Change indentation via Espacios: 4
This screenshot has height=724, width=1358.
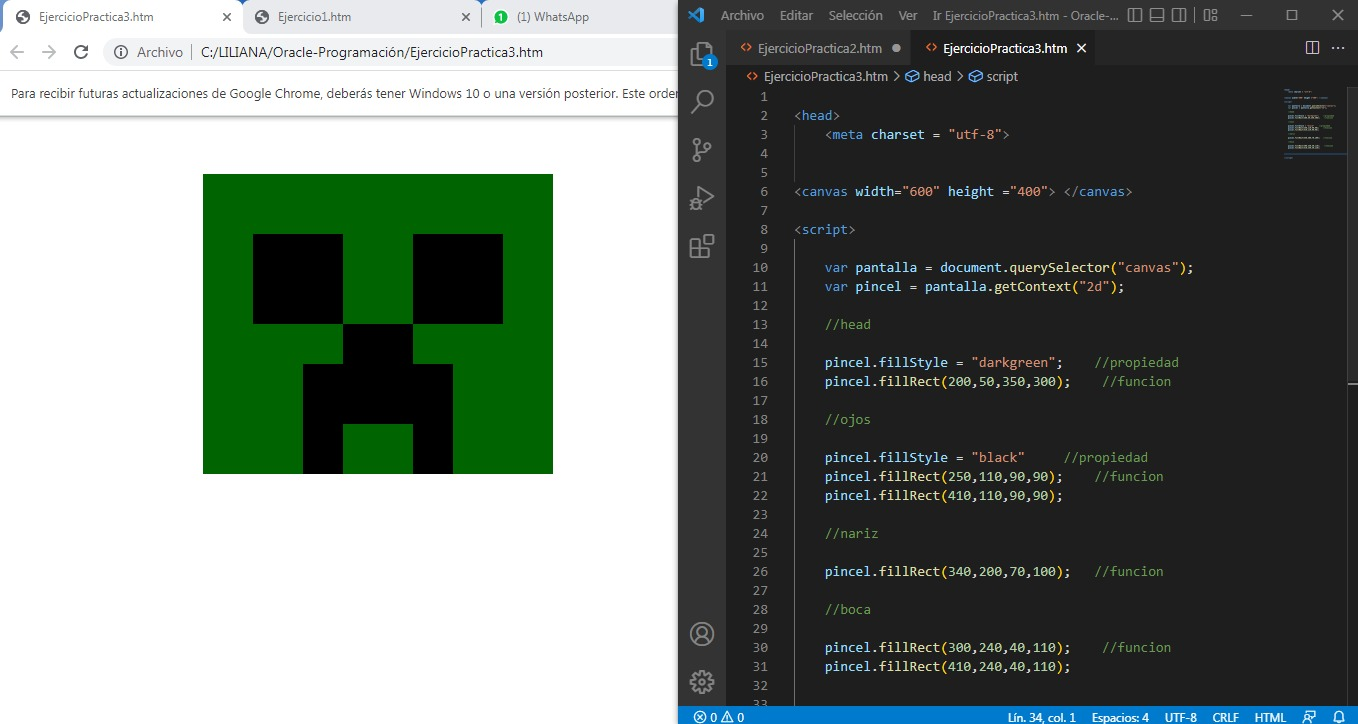click(x=1120, y=716)
